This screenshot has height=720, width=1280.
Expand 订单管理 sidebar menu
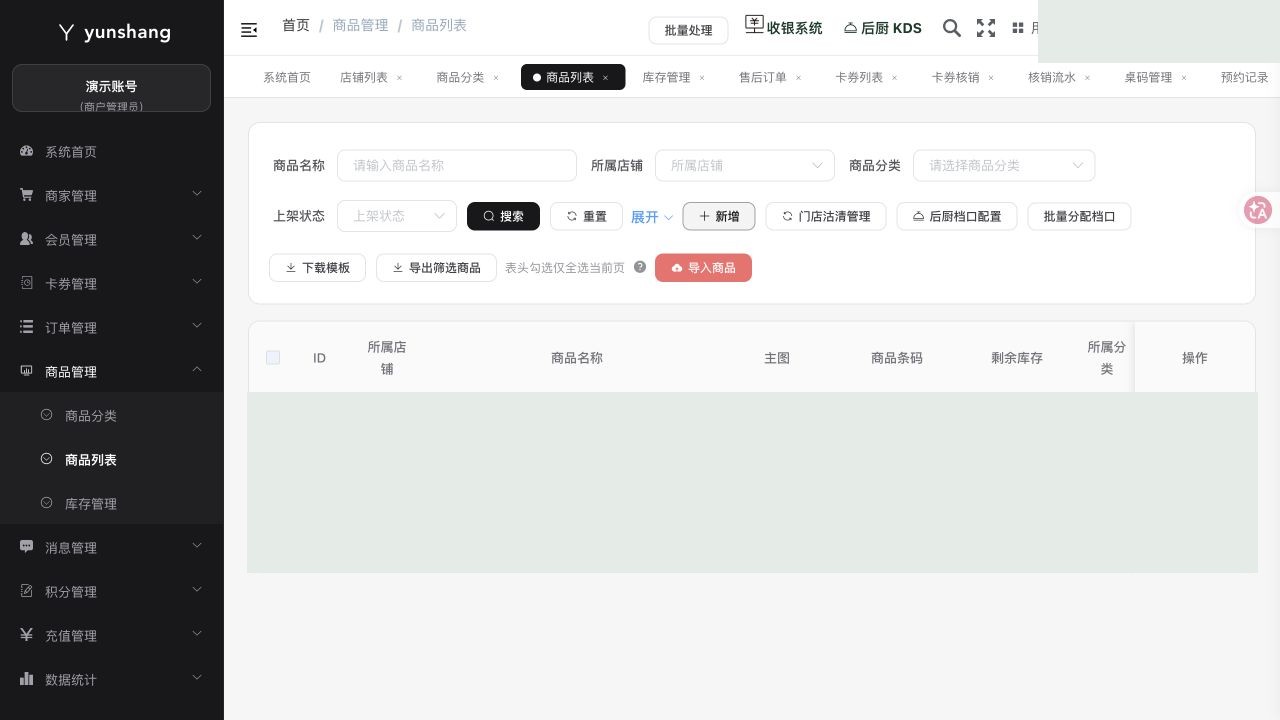[112, 328]
